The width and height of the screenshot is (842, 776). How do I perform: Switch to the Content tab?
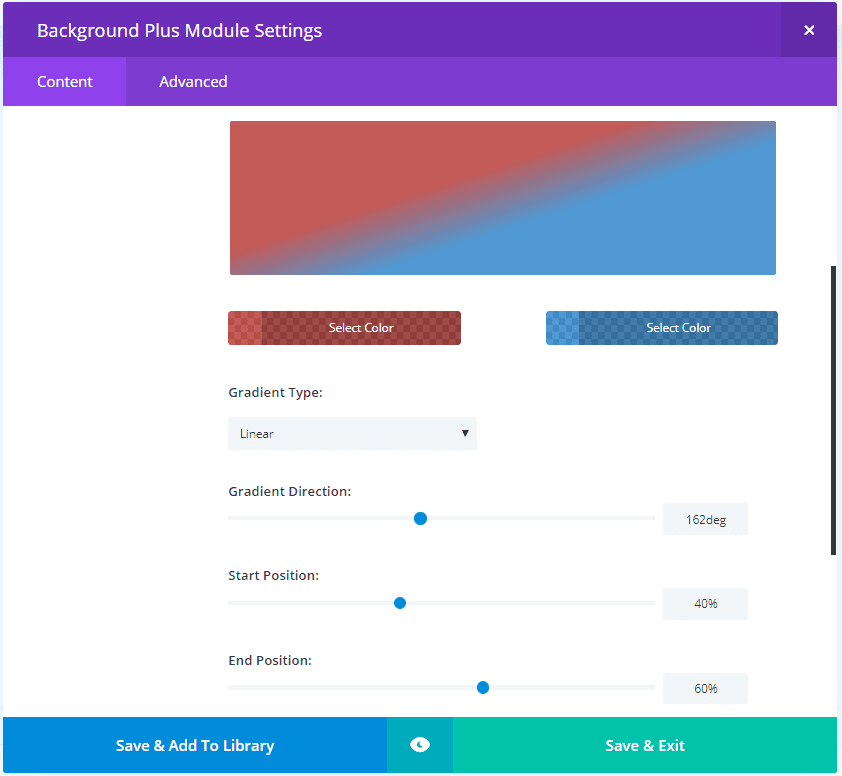click(x=65, y=82)
